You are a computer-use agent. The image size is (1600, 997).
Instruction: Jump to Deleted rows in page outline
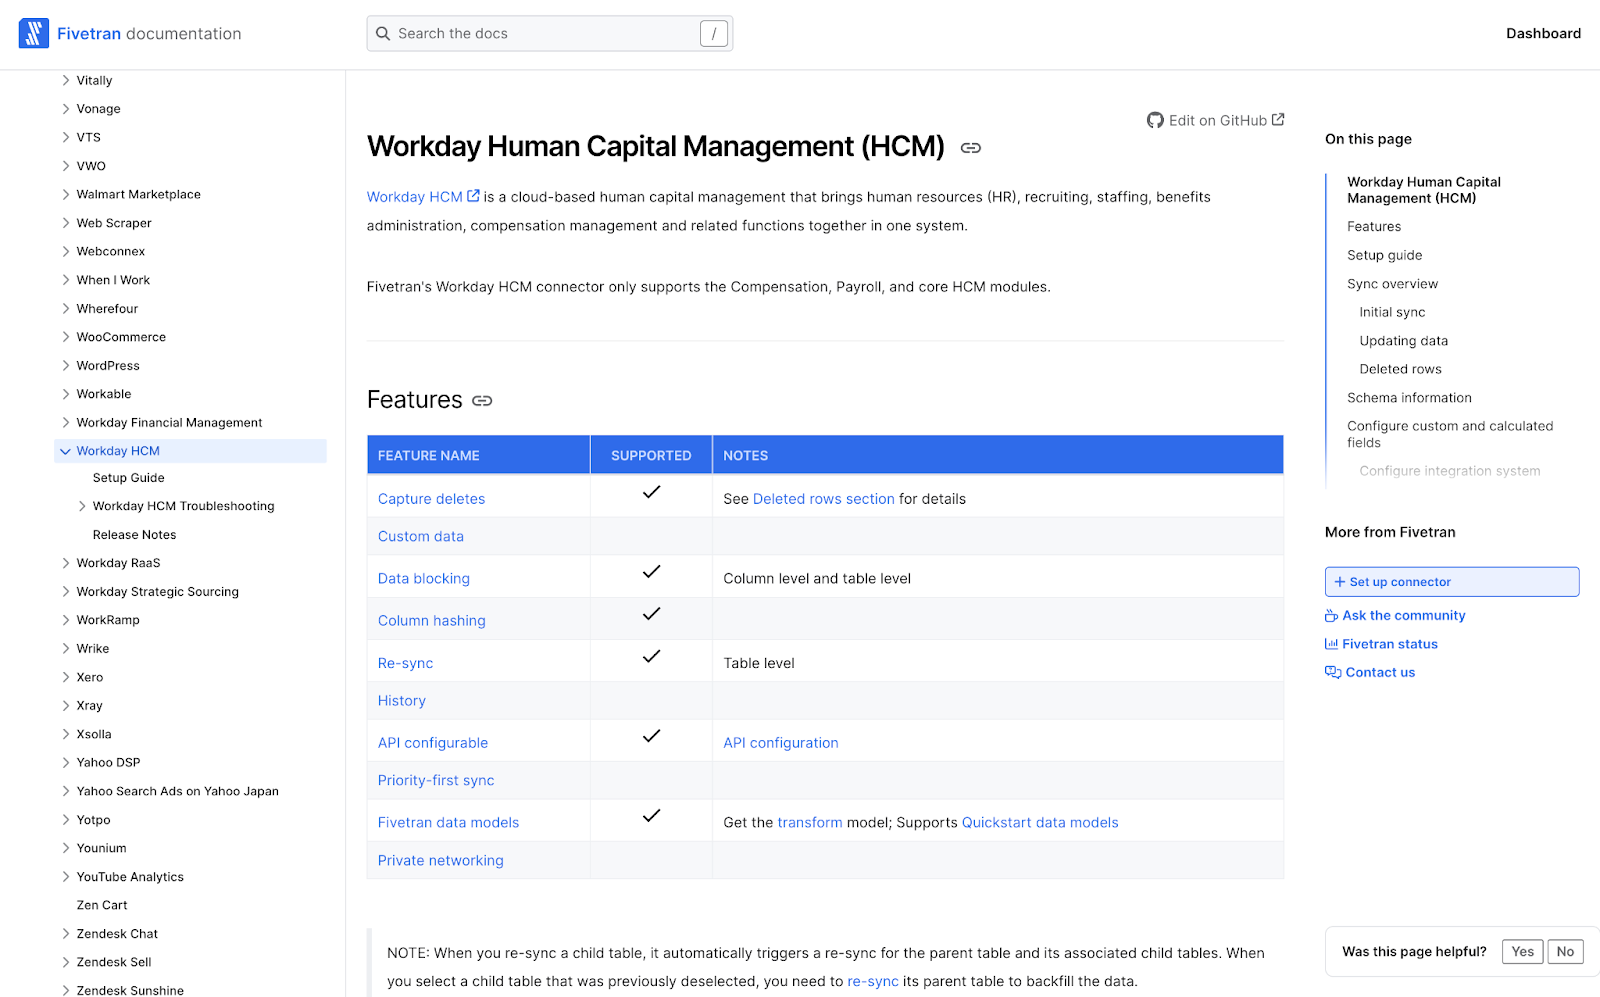(1400, 369)
